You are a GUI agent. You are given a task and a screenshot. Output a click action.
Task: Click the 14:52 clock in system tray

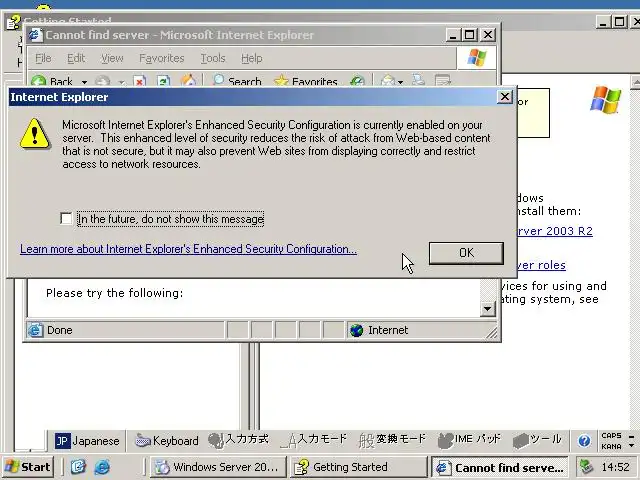(x=616, y=467)
